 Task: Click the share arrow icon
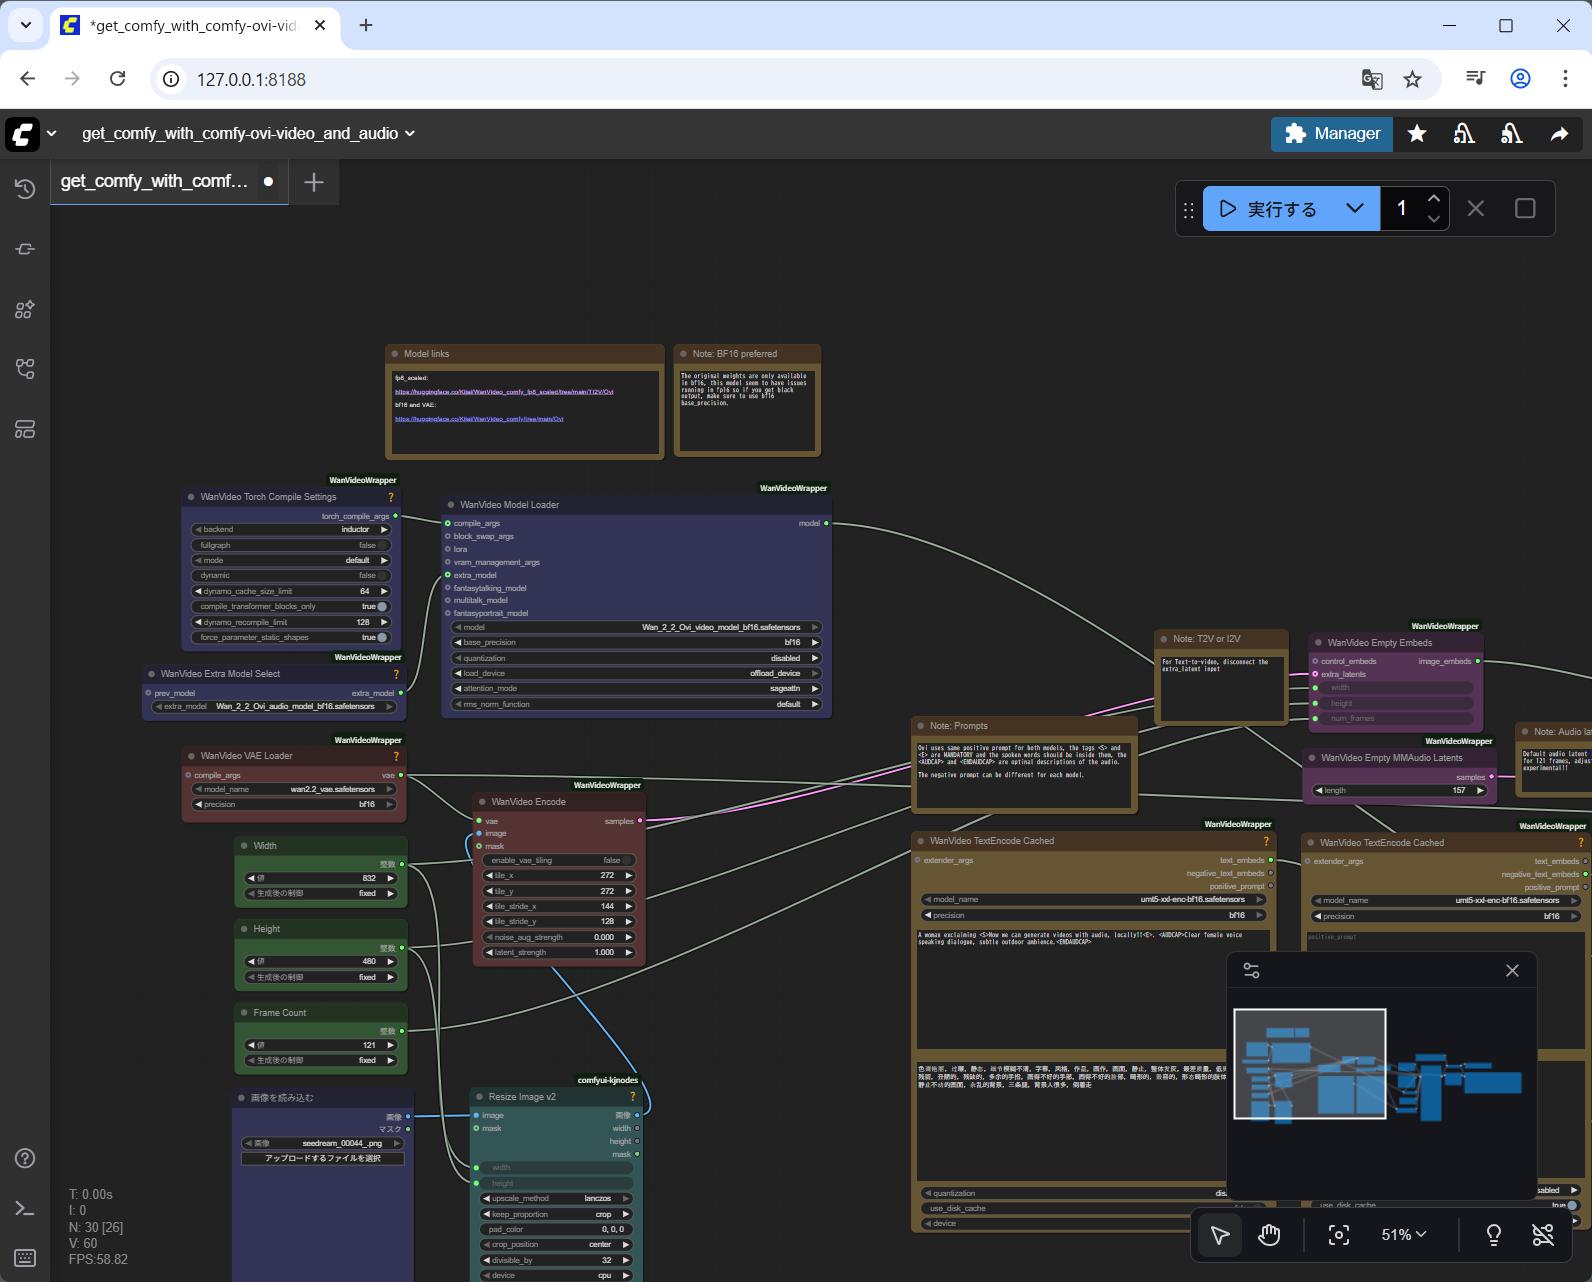click(x=1559, y=134)
